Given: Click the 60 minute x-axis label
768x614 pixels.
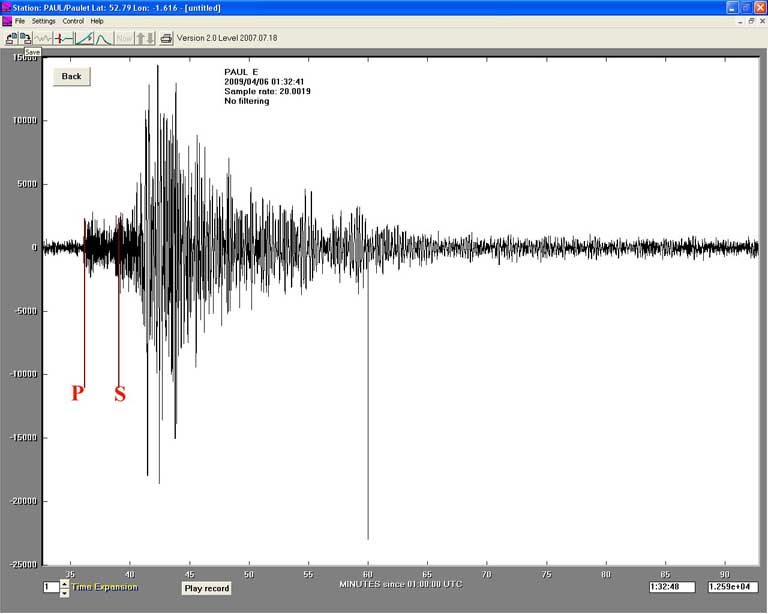Looking at the screenshot, I should coord(368,574).
